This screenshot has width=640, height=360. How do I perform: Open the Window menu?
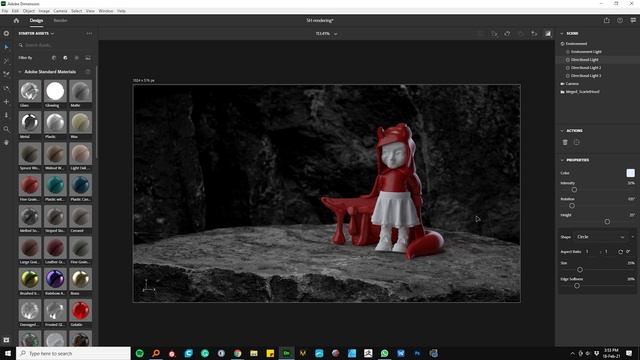tap(106, 11)
